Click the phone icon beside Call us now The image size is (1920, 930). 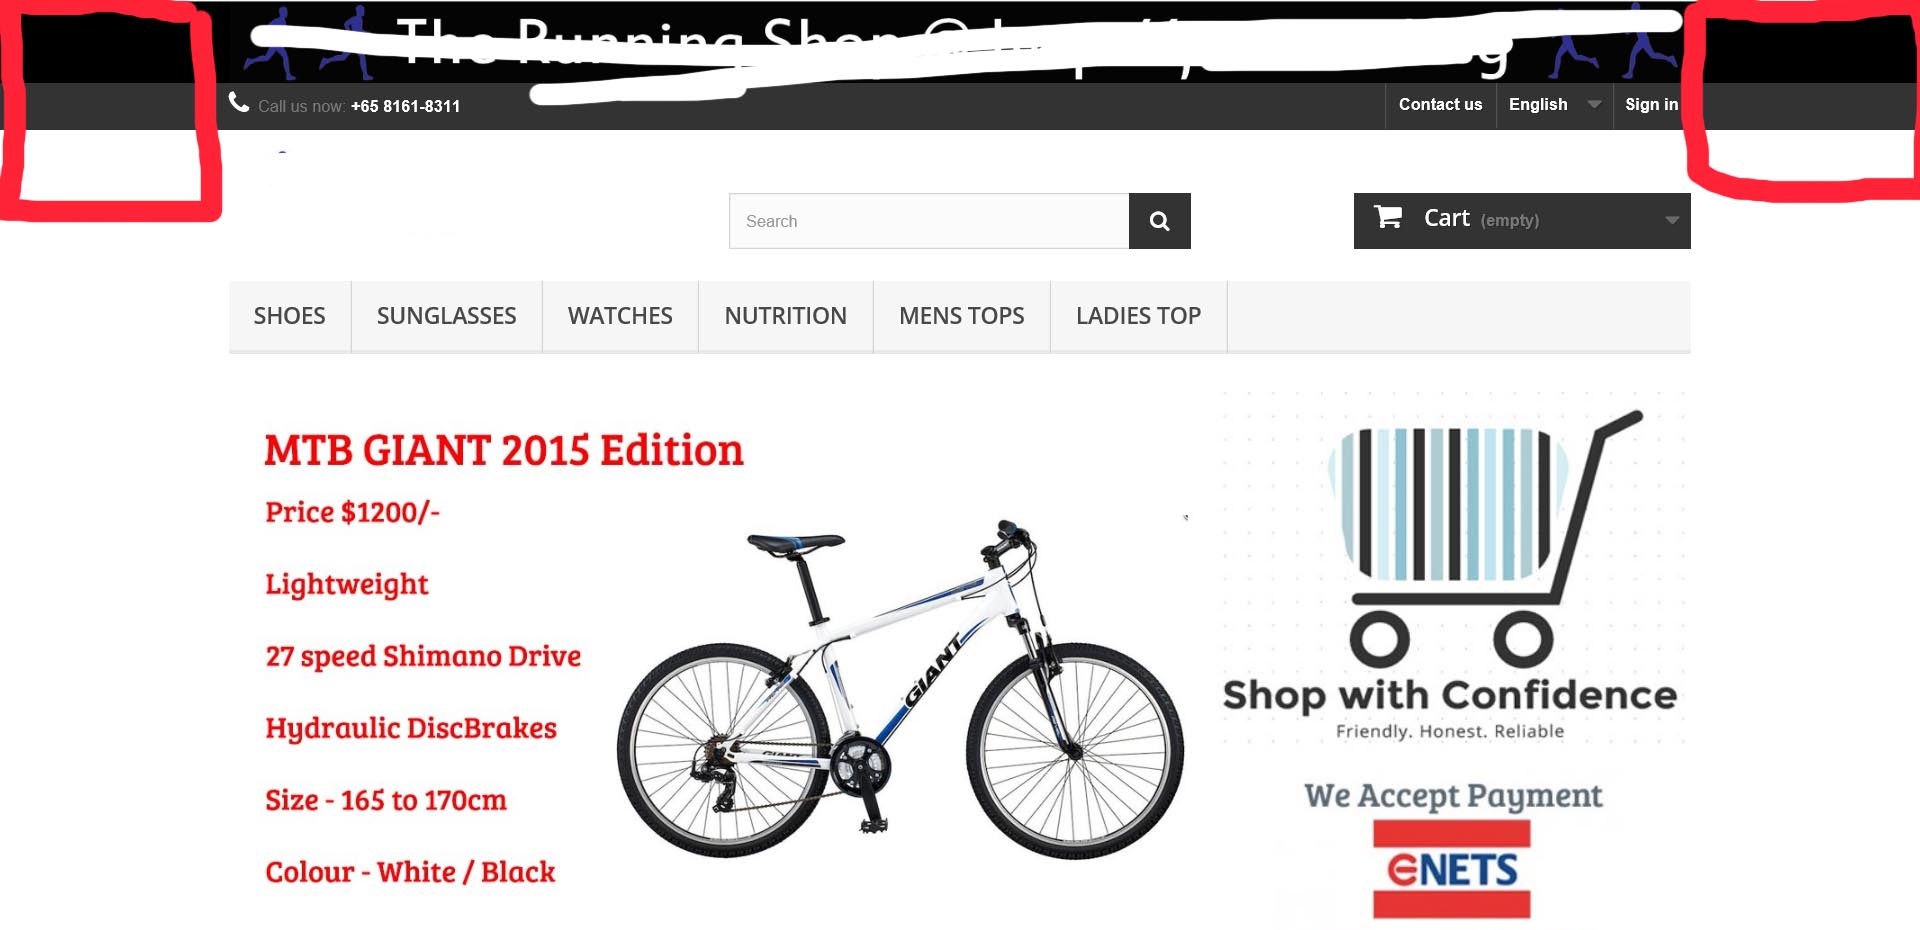pyautogui.click(x=239, y=102)
